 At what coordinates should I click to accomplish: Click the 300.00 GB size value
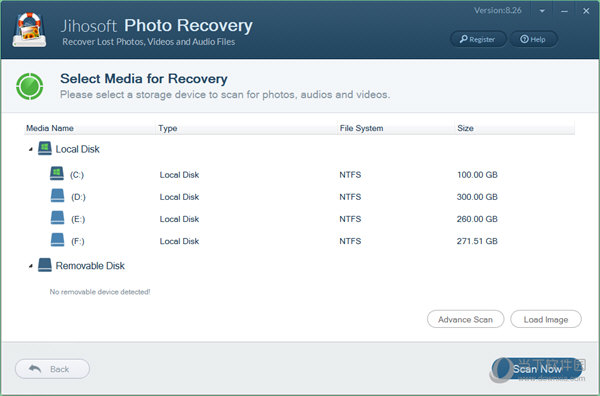coord(477,197)
